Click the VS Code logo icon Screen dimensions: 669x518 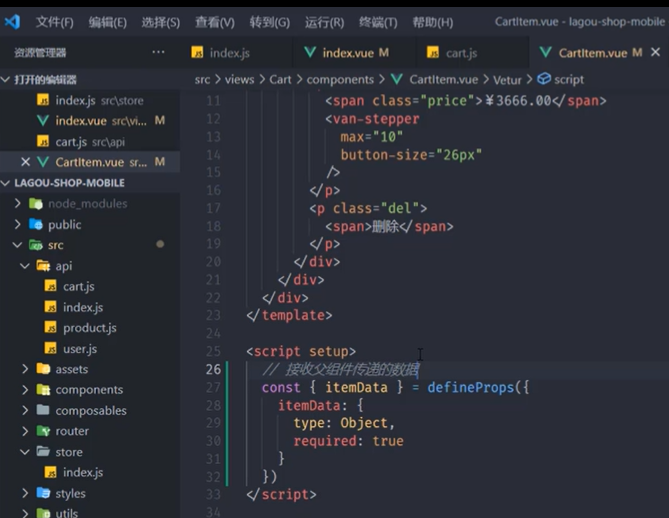12,21
